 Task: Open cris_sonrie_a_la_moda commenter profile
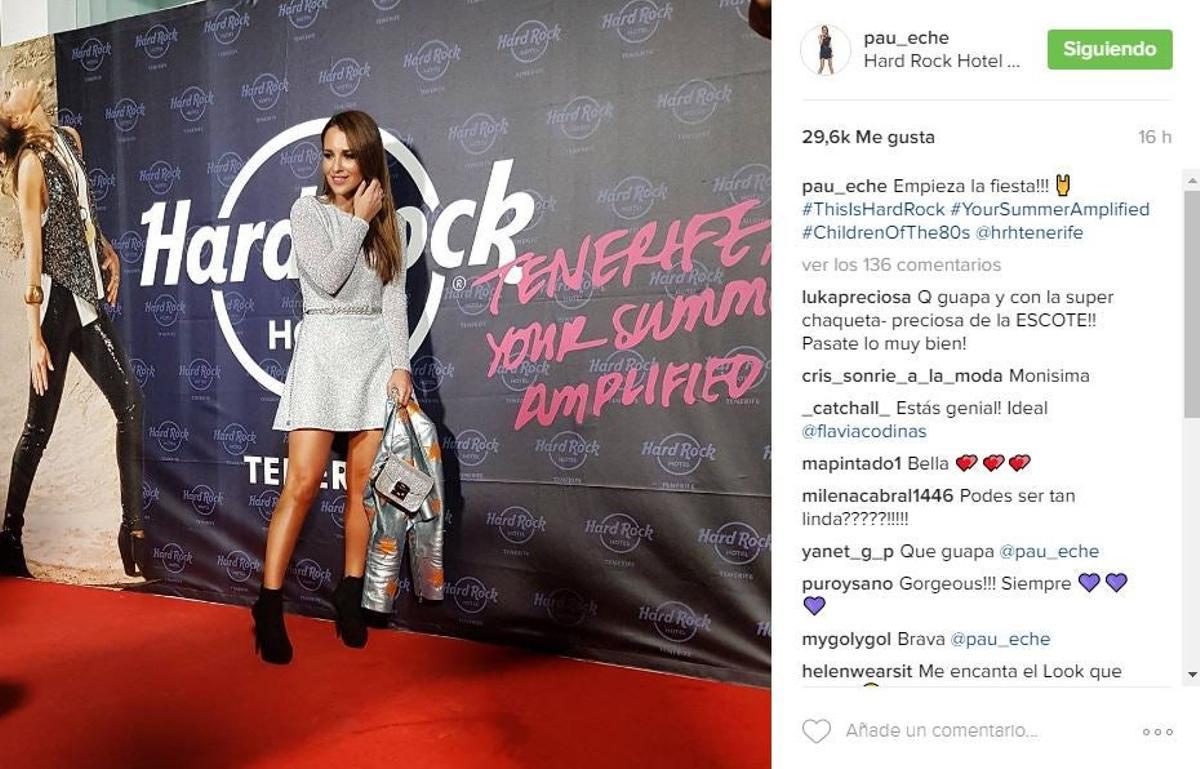[902, 376]
